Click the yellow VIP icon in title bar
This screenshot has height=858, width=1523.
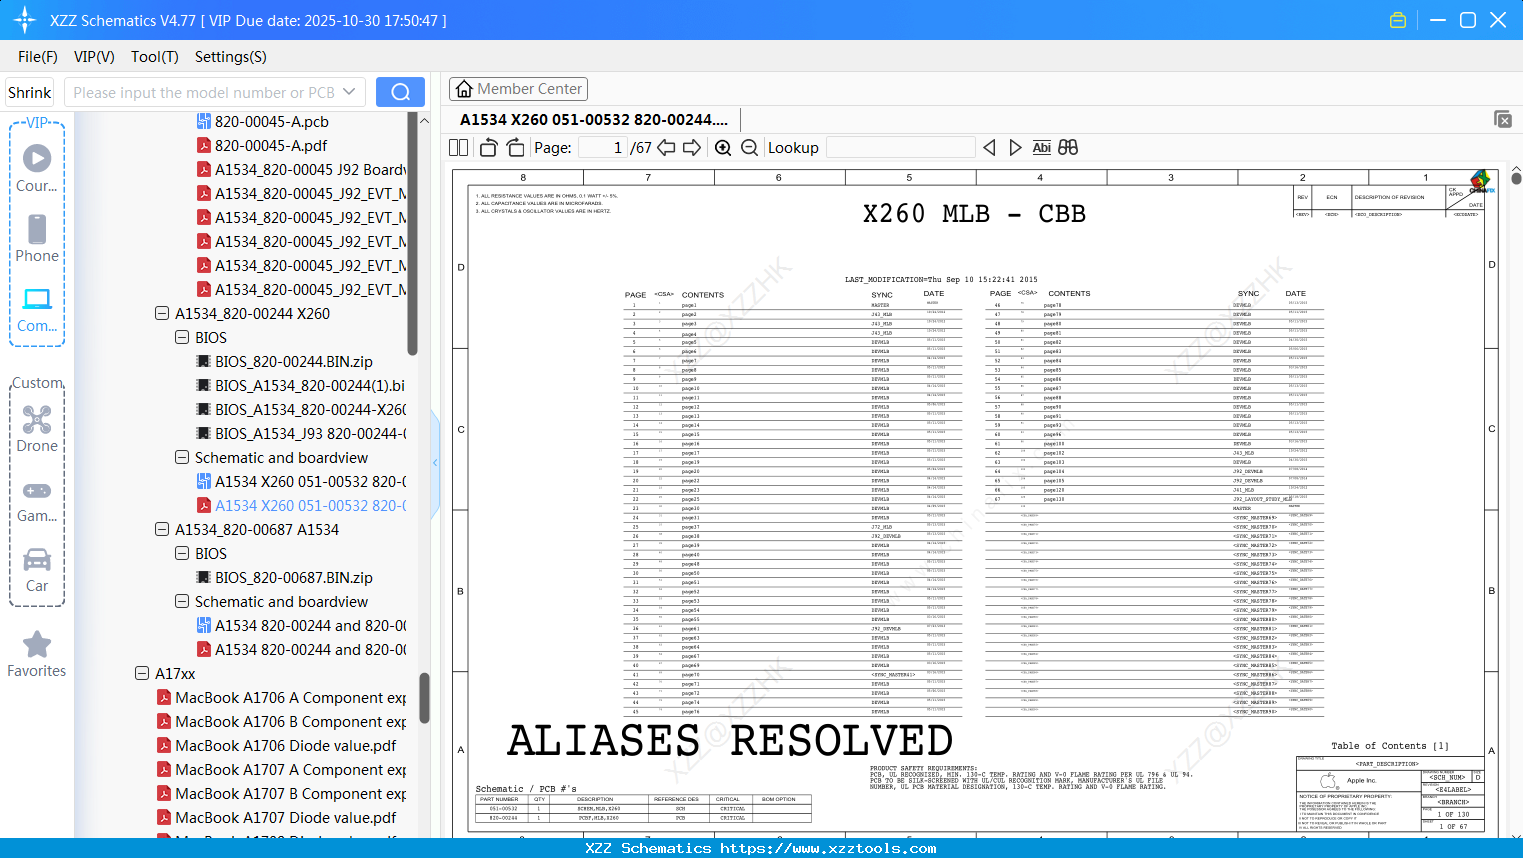(x=1398, y=20)
